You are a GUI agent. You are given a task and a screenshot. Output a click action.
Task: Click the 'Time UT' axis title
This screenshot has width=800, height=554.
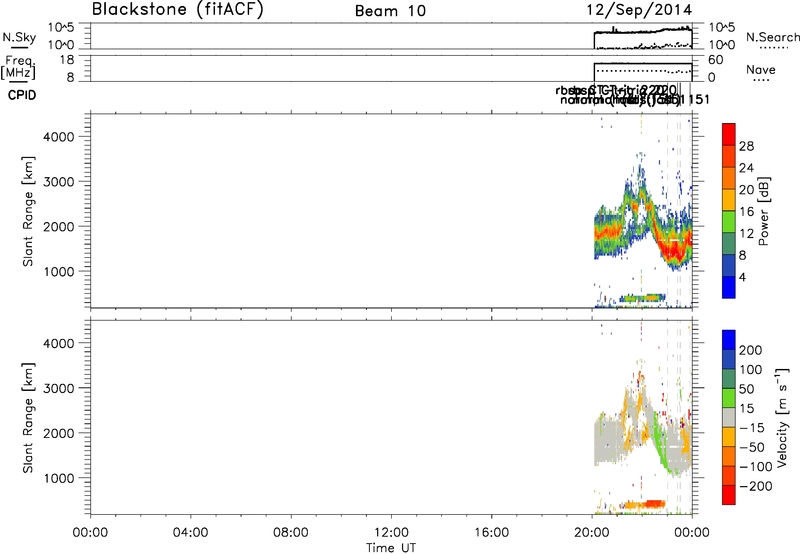(x=391, y=547)
